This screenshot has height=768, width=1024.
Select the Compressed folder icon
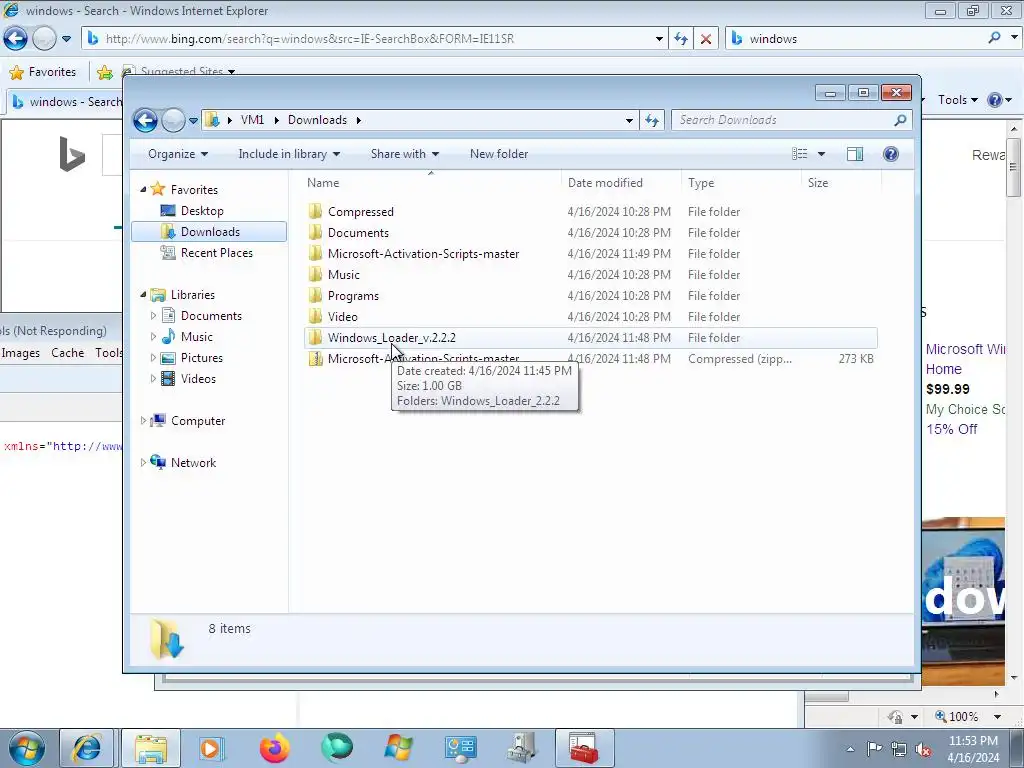[315, 211]
